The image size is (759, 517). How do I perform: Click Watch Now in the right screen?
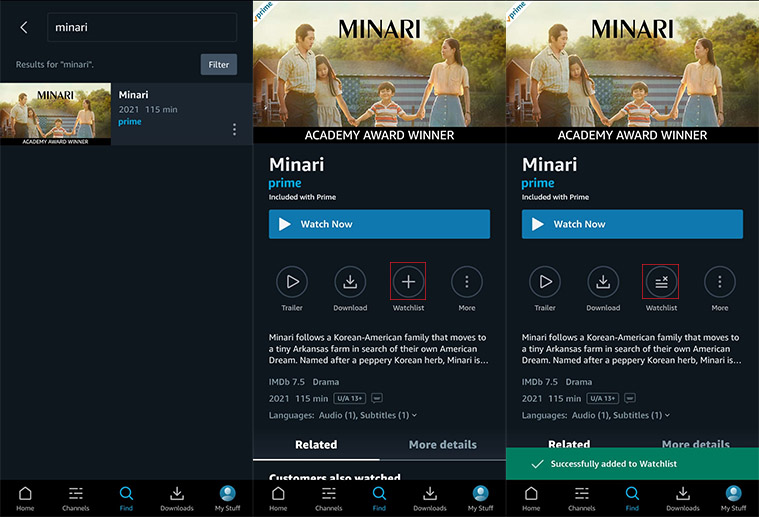tap(632, 224)
